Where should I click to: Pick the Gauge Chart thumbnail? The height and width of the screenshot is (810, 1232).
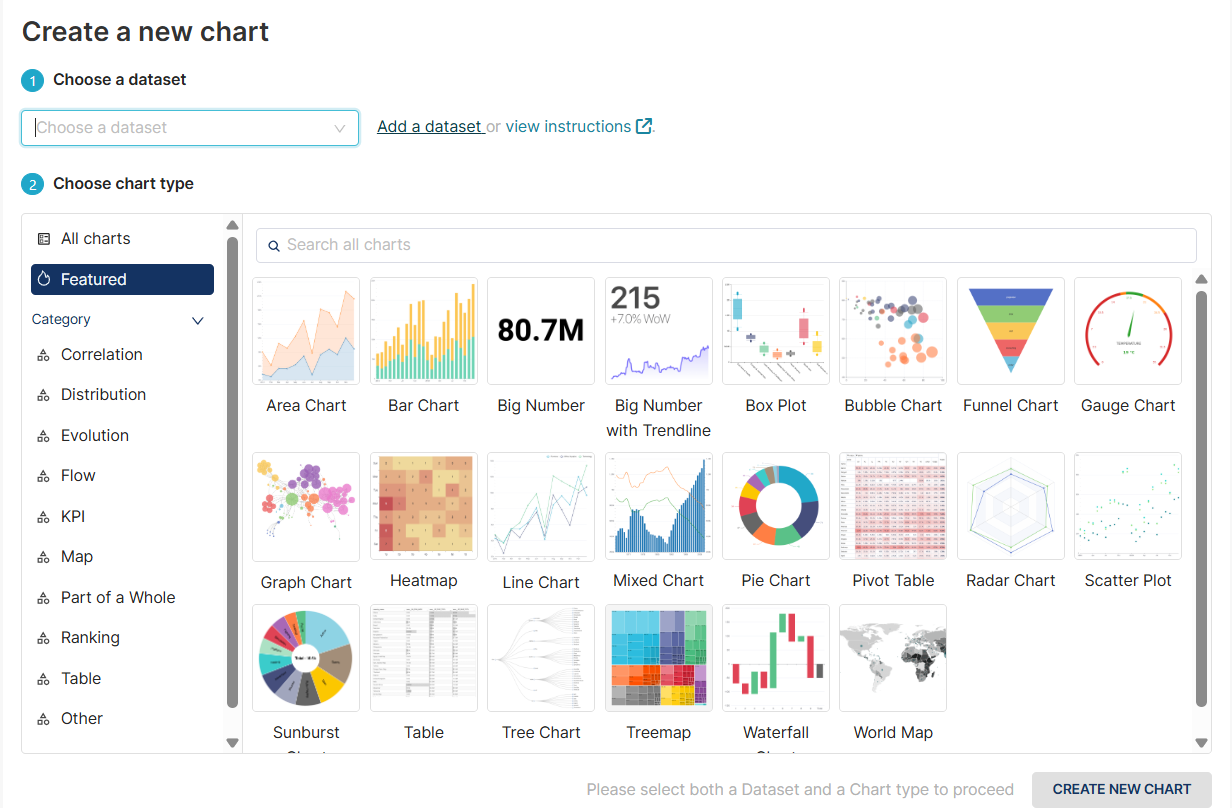pyautogui.click(x=1127, y=332)
